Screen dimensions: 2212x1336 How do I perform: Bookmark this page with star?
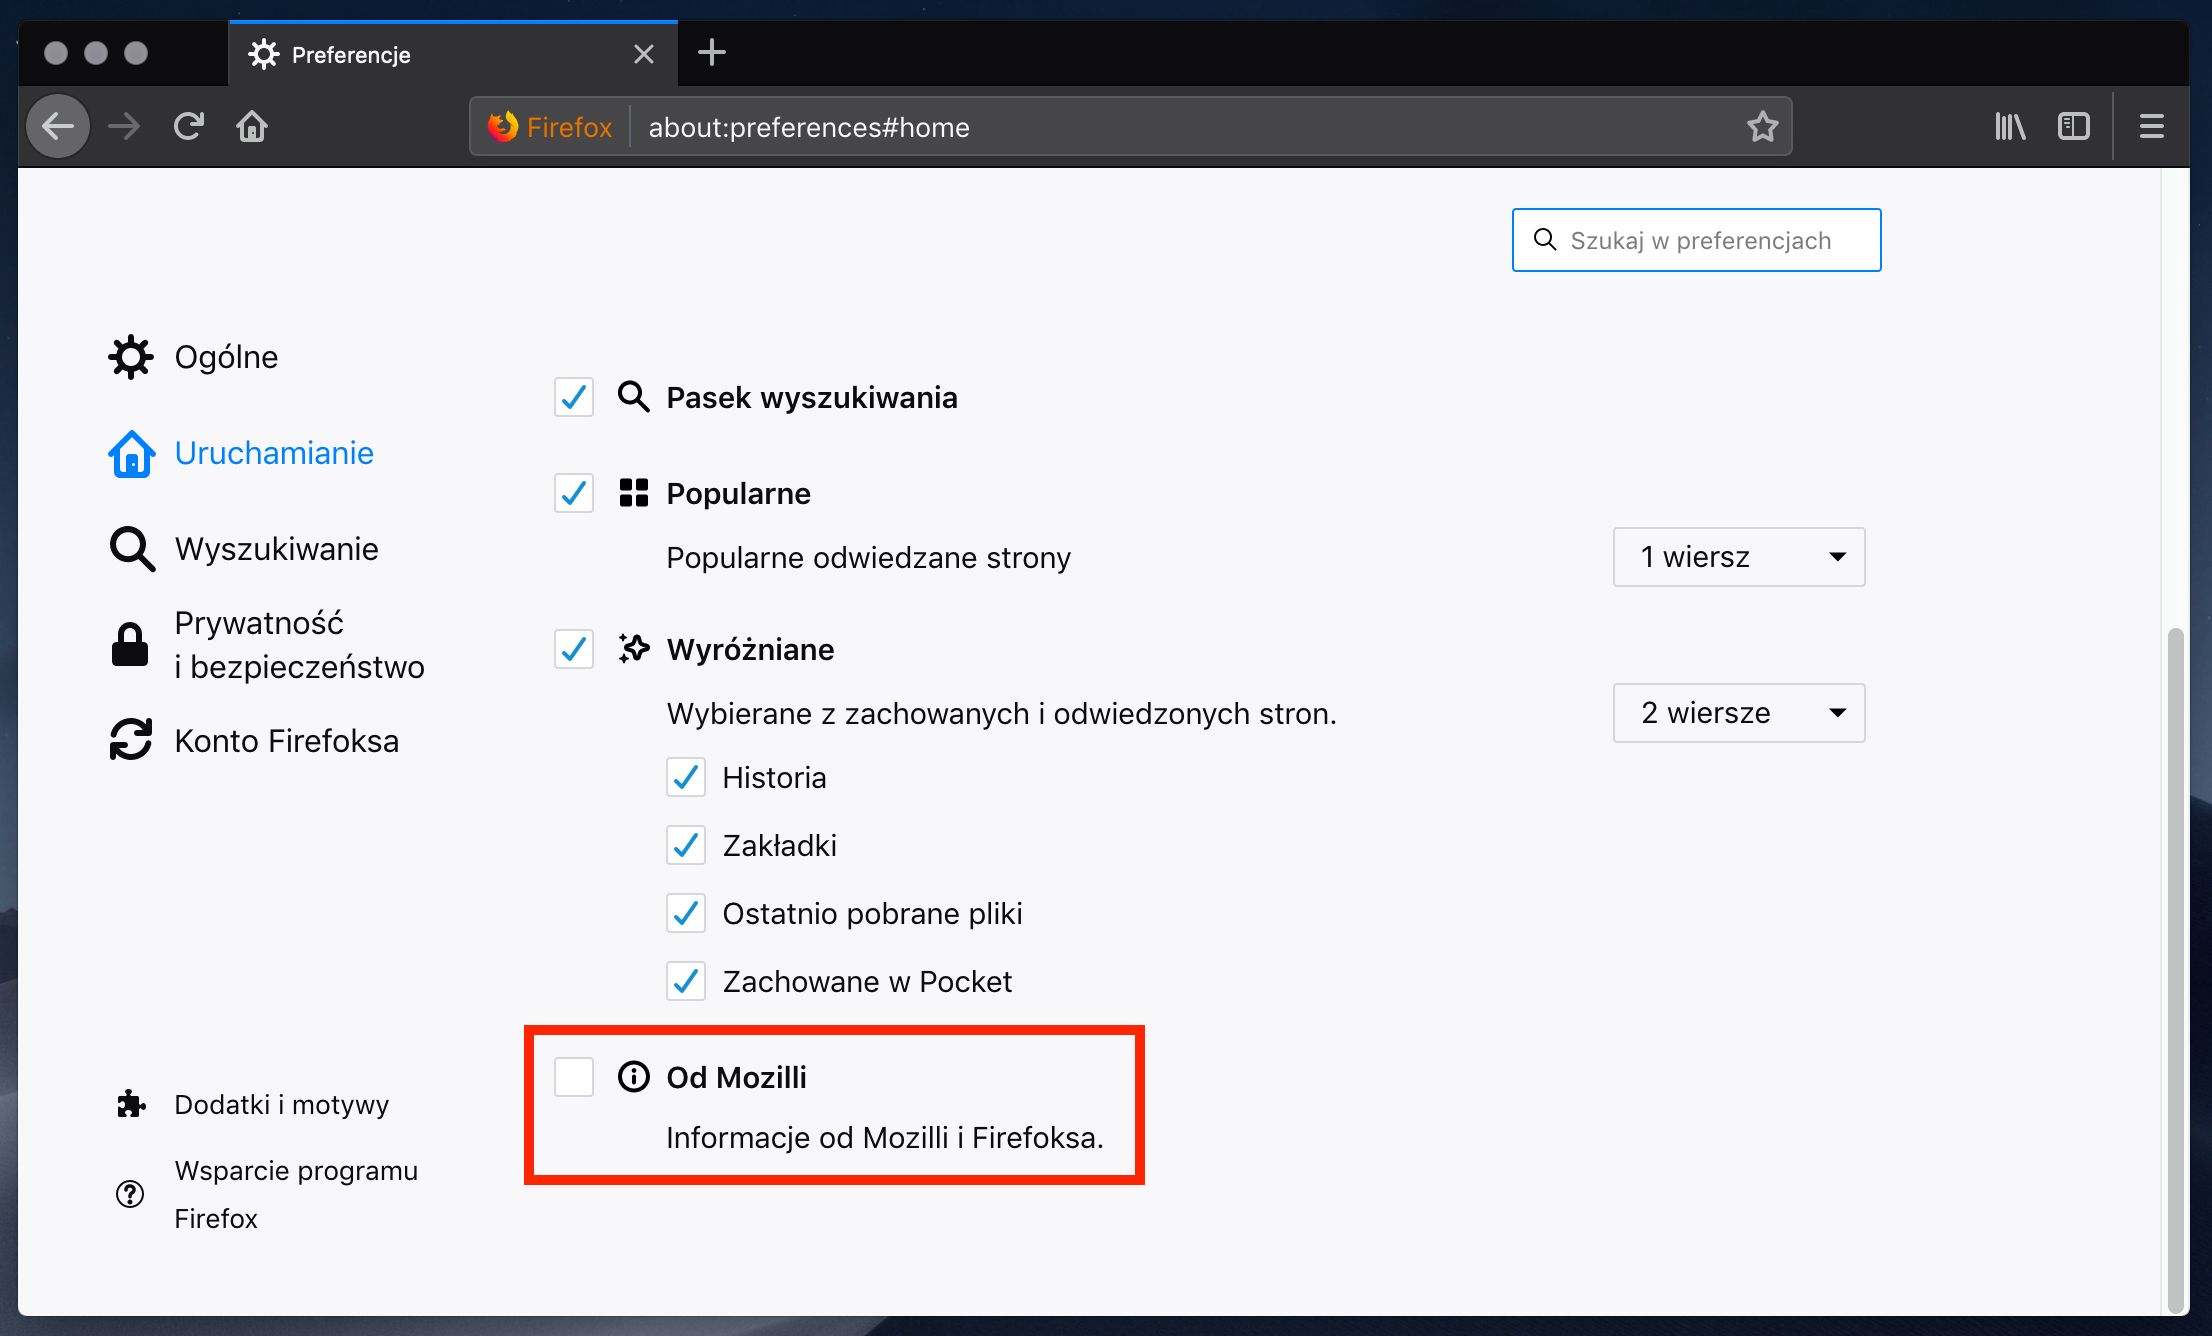1762,127
